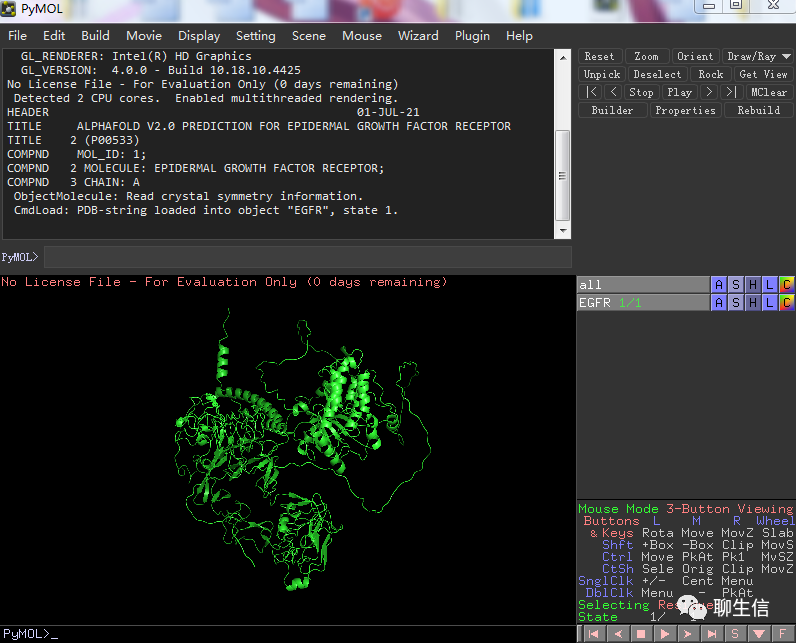
Task: Open the Action (A) menu for EGFR
Action: 719,303
